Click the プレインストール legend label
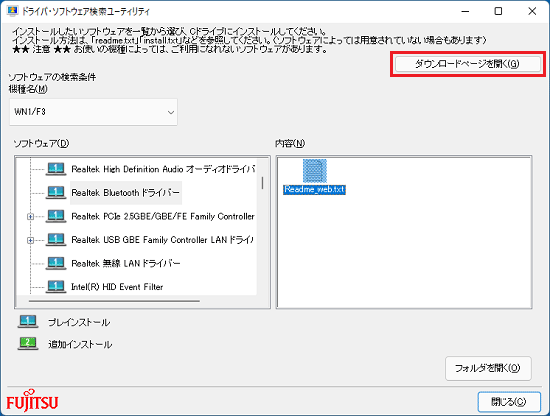 [x=79, y=322]
